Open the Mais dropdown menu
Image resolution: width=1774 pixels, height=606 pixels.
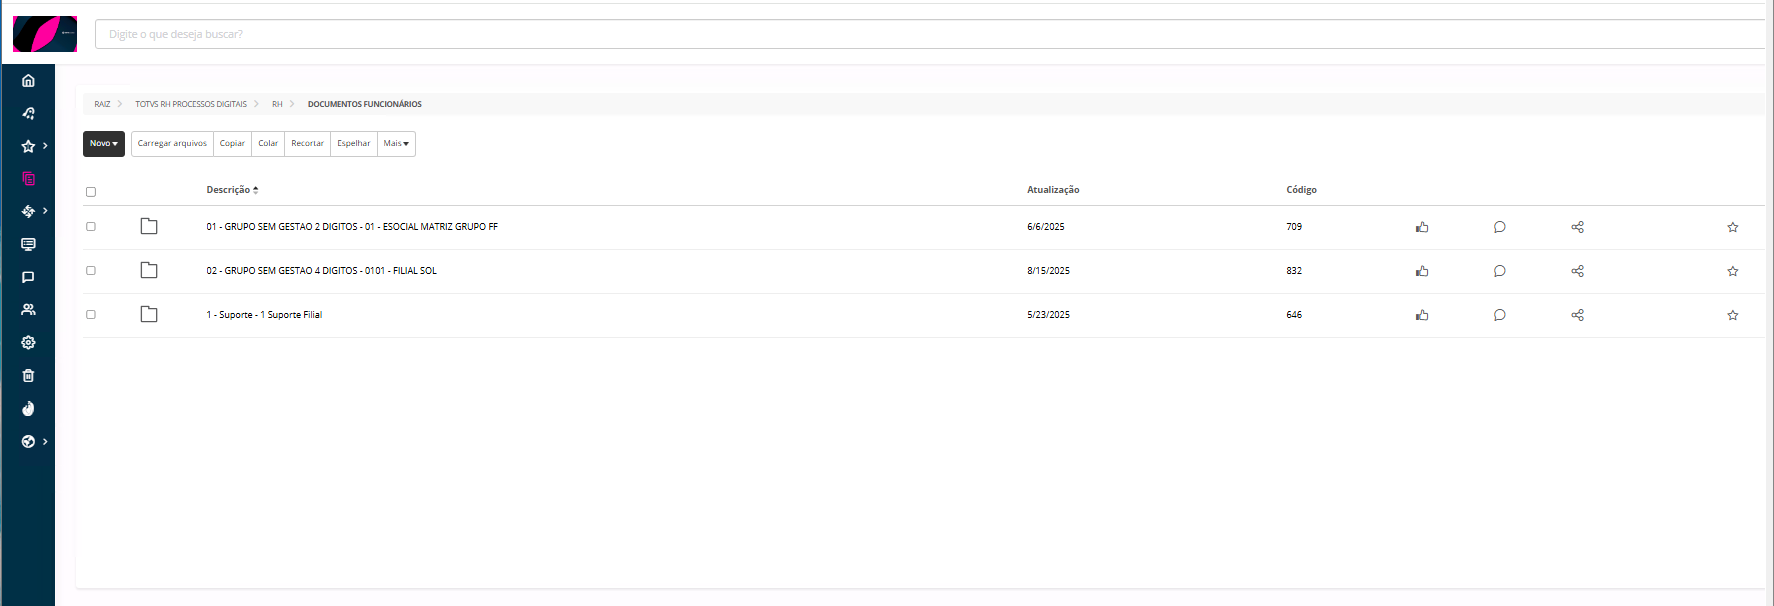click(x=396, y=144)
